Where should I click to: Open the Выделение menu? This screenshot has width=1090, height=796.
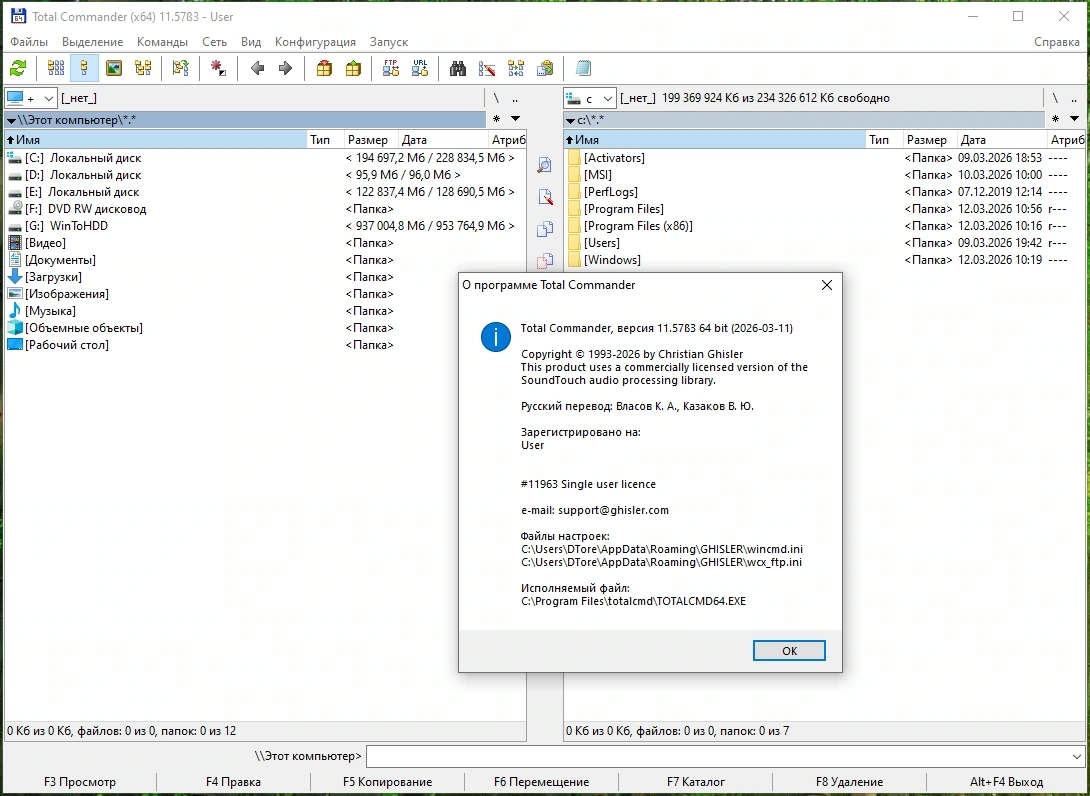tap(92, 42)
